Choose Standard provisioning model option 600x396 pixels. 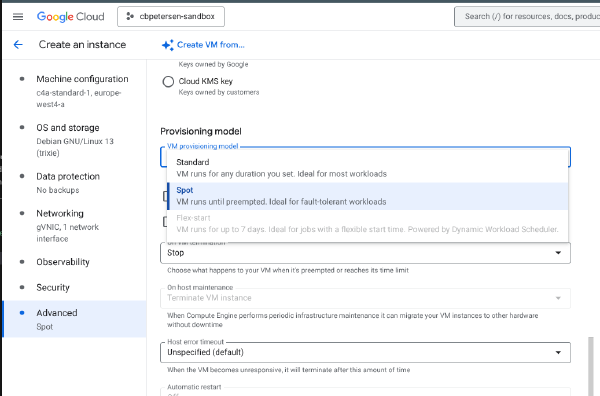pyautogui.click(x=367, y=168)
